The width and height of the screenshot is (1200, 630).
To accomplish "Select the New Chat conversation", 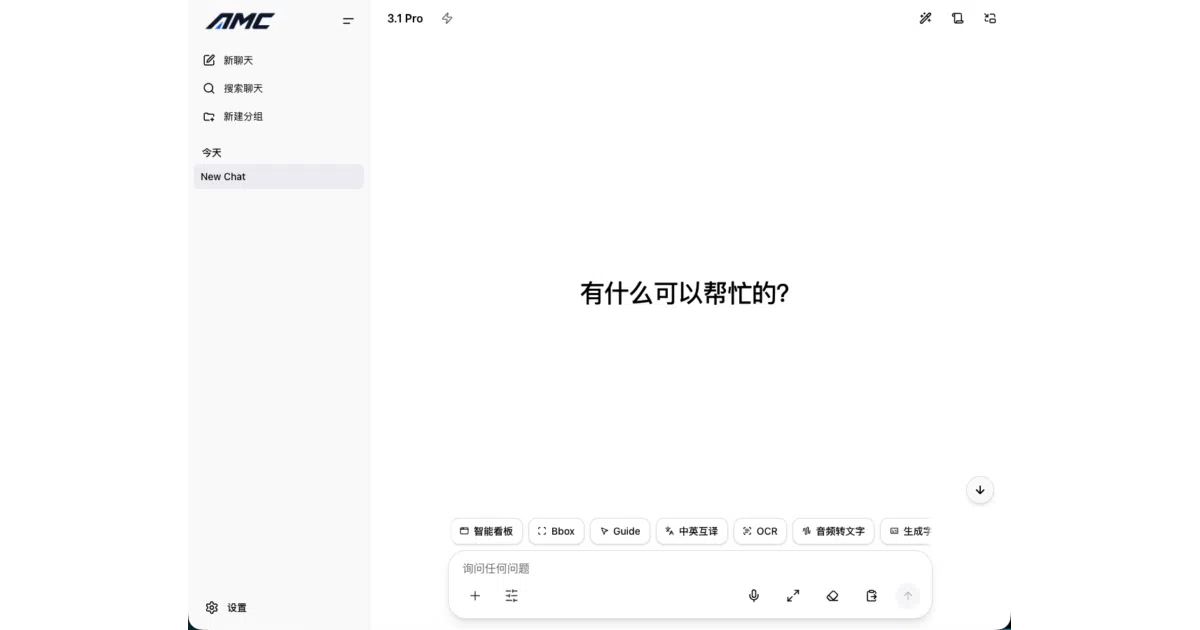I will 279,177.
